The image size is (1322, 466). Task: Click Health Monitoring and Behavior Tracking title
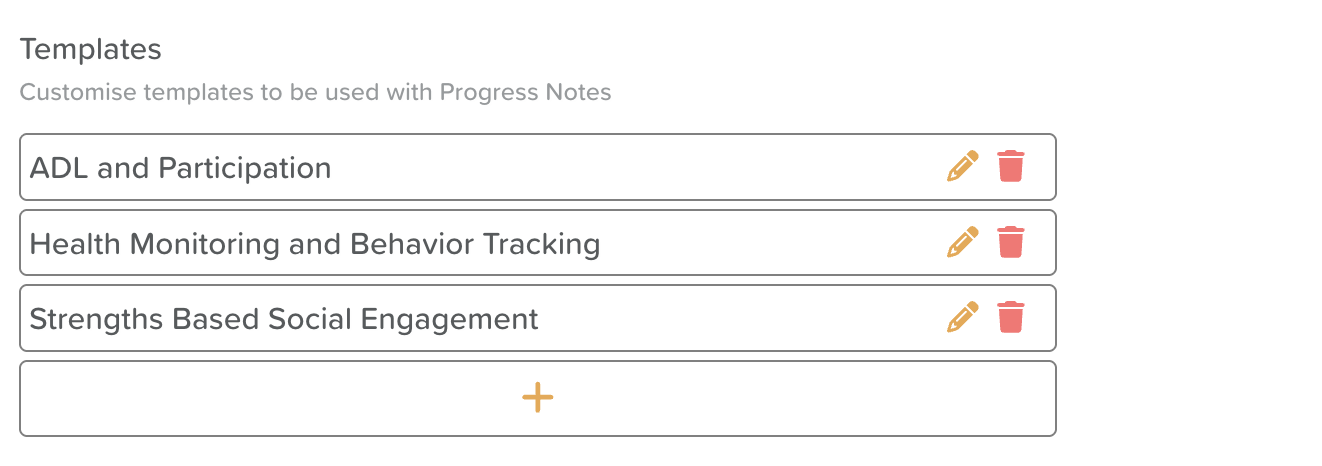pos(314,244)
